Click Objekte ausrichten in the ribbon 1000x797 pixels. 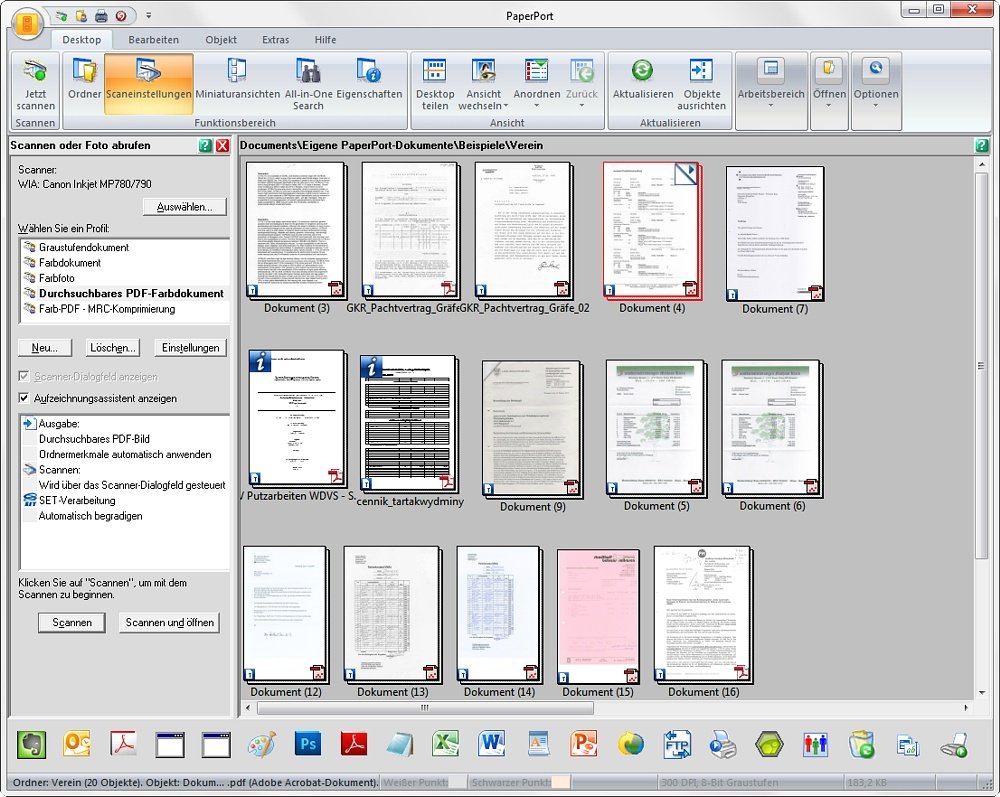tap(702, 84)
